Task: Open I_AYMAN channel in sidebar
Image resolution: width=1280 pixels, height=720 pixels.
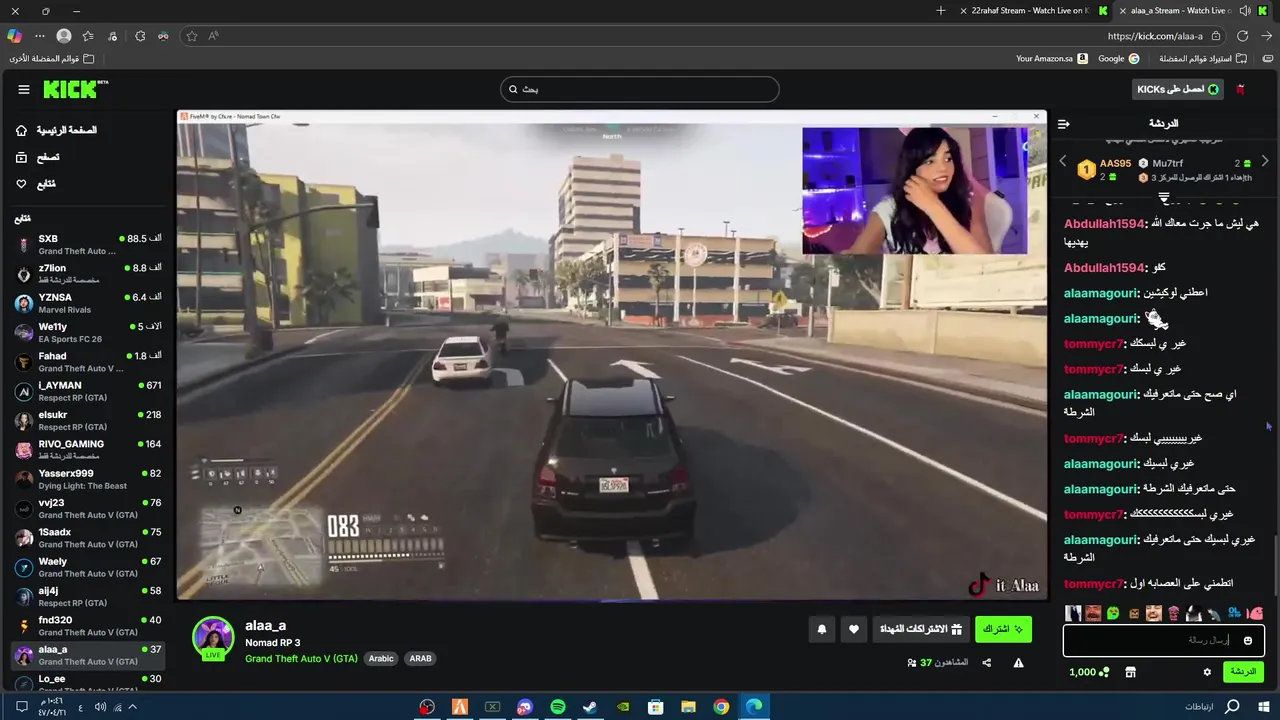Action: point(87,391)
